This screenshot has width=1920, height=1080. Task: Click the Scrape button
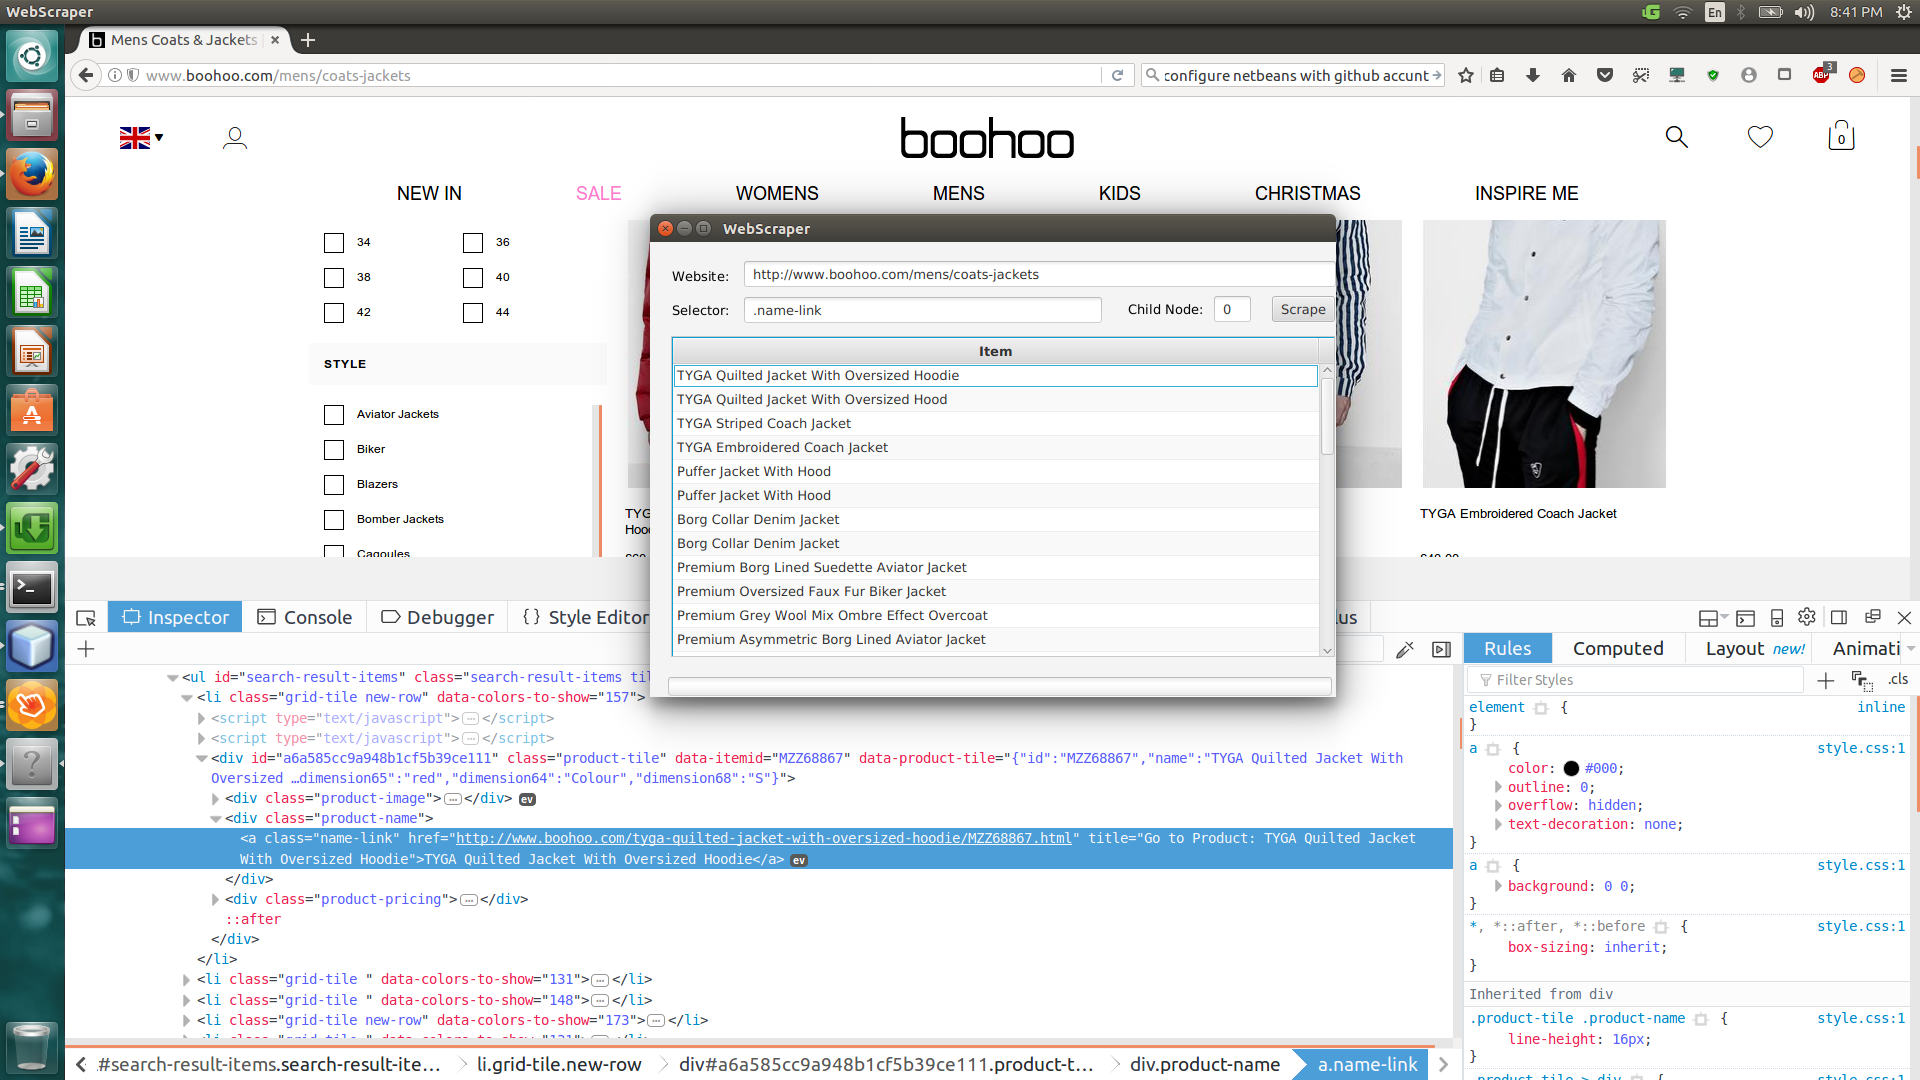(x=1302, y=310)
